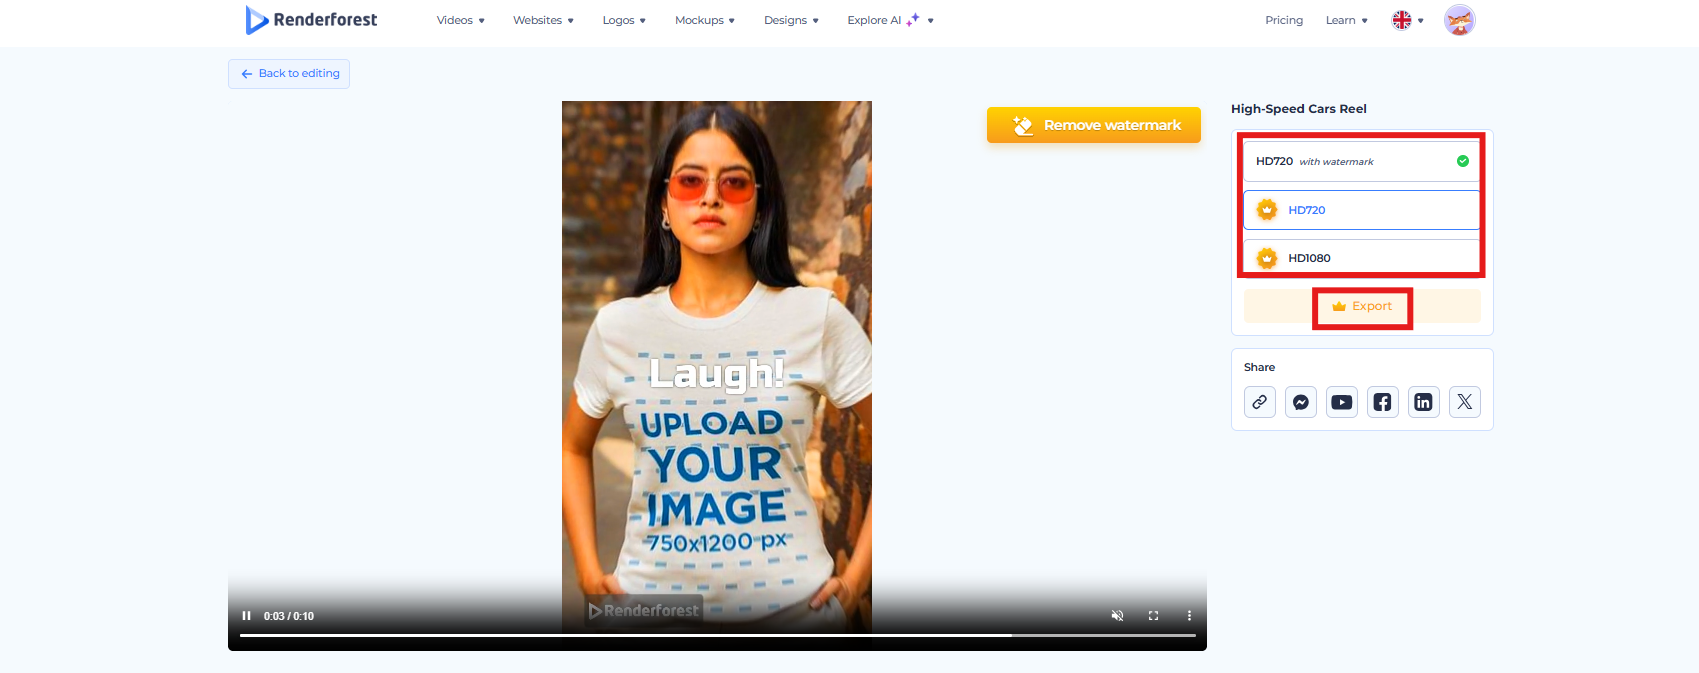Click the Renderforest logo
Image resolution: width=1699 pixels, height=673 pixels.
[311, 20]
